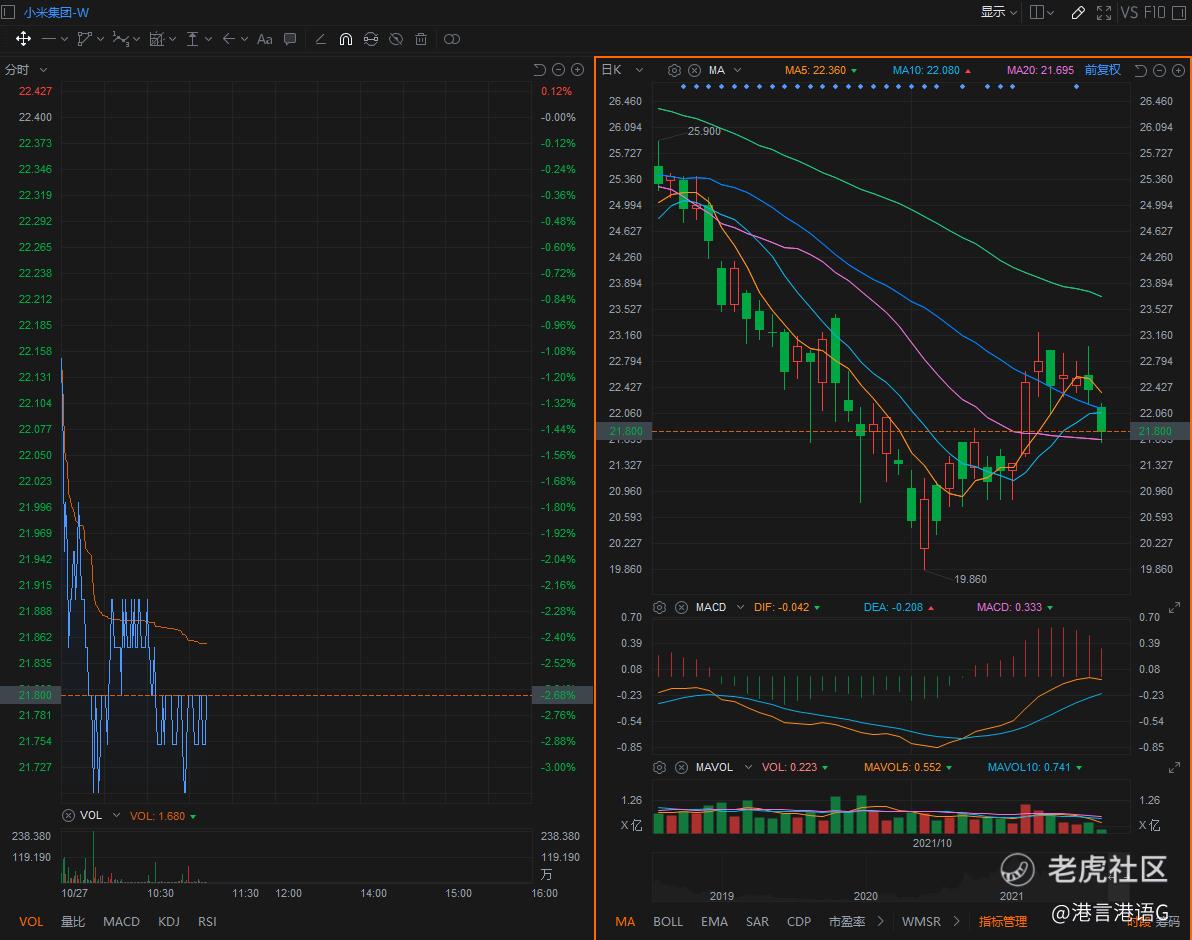Remove the MACD indicator panel
The image size is (1192, 940).
[681, 607]
